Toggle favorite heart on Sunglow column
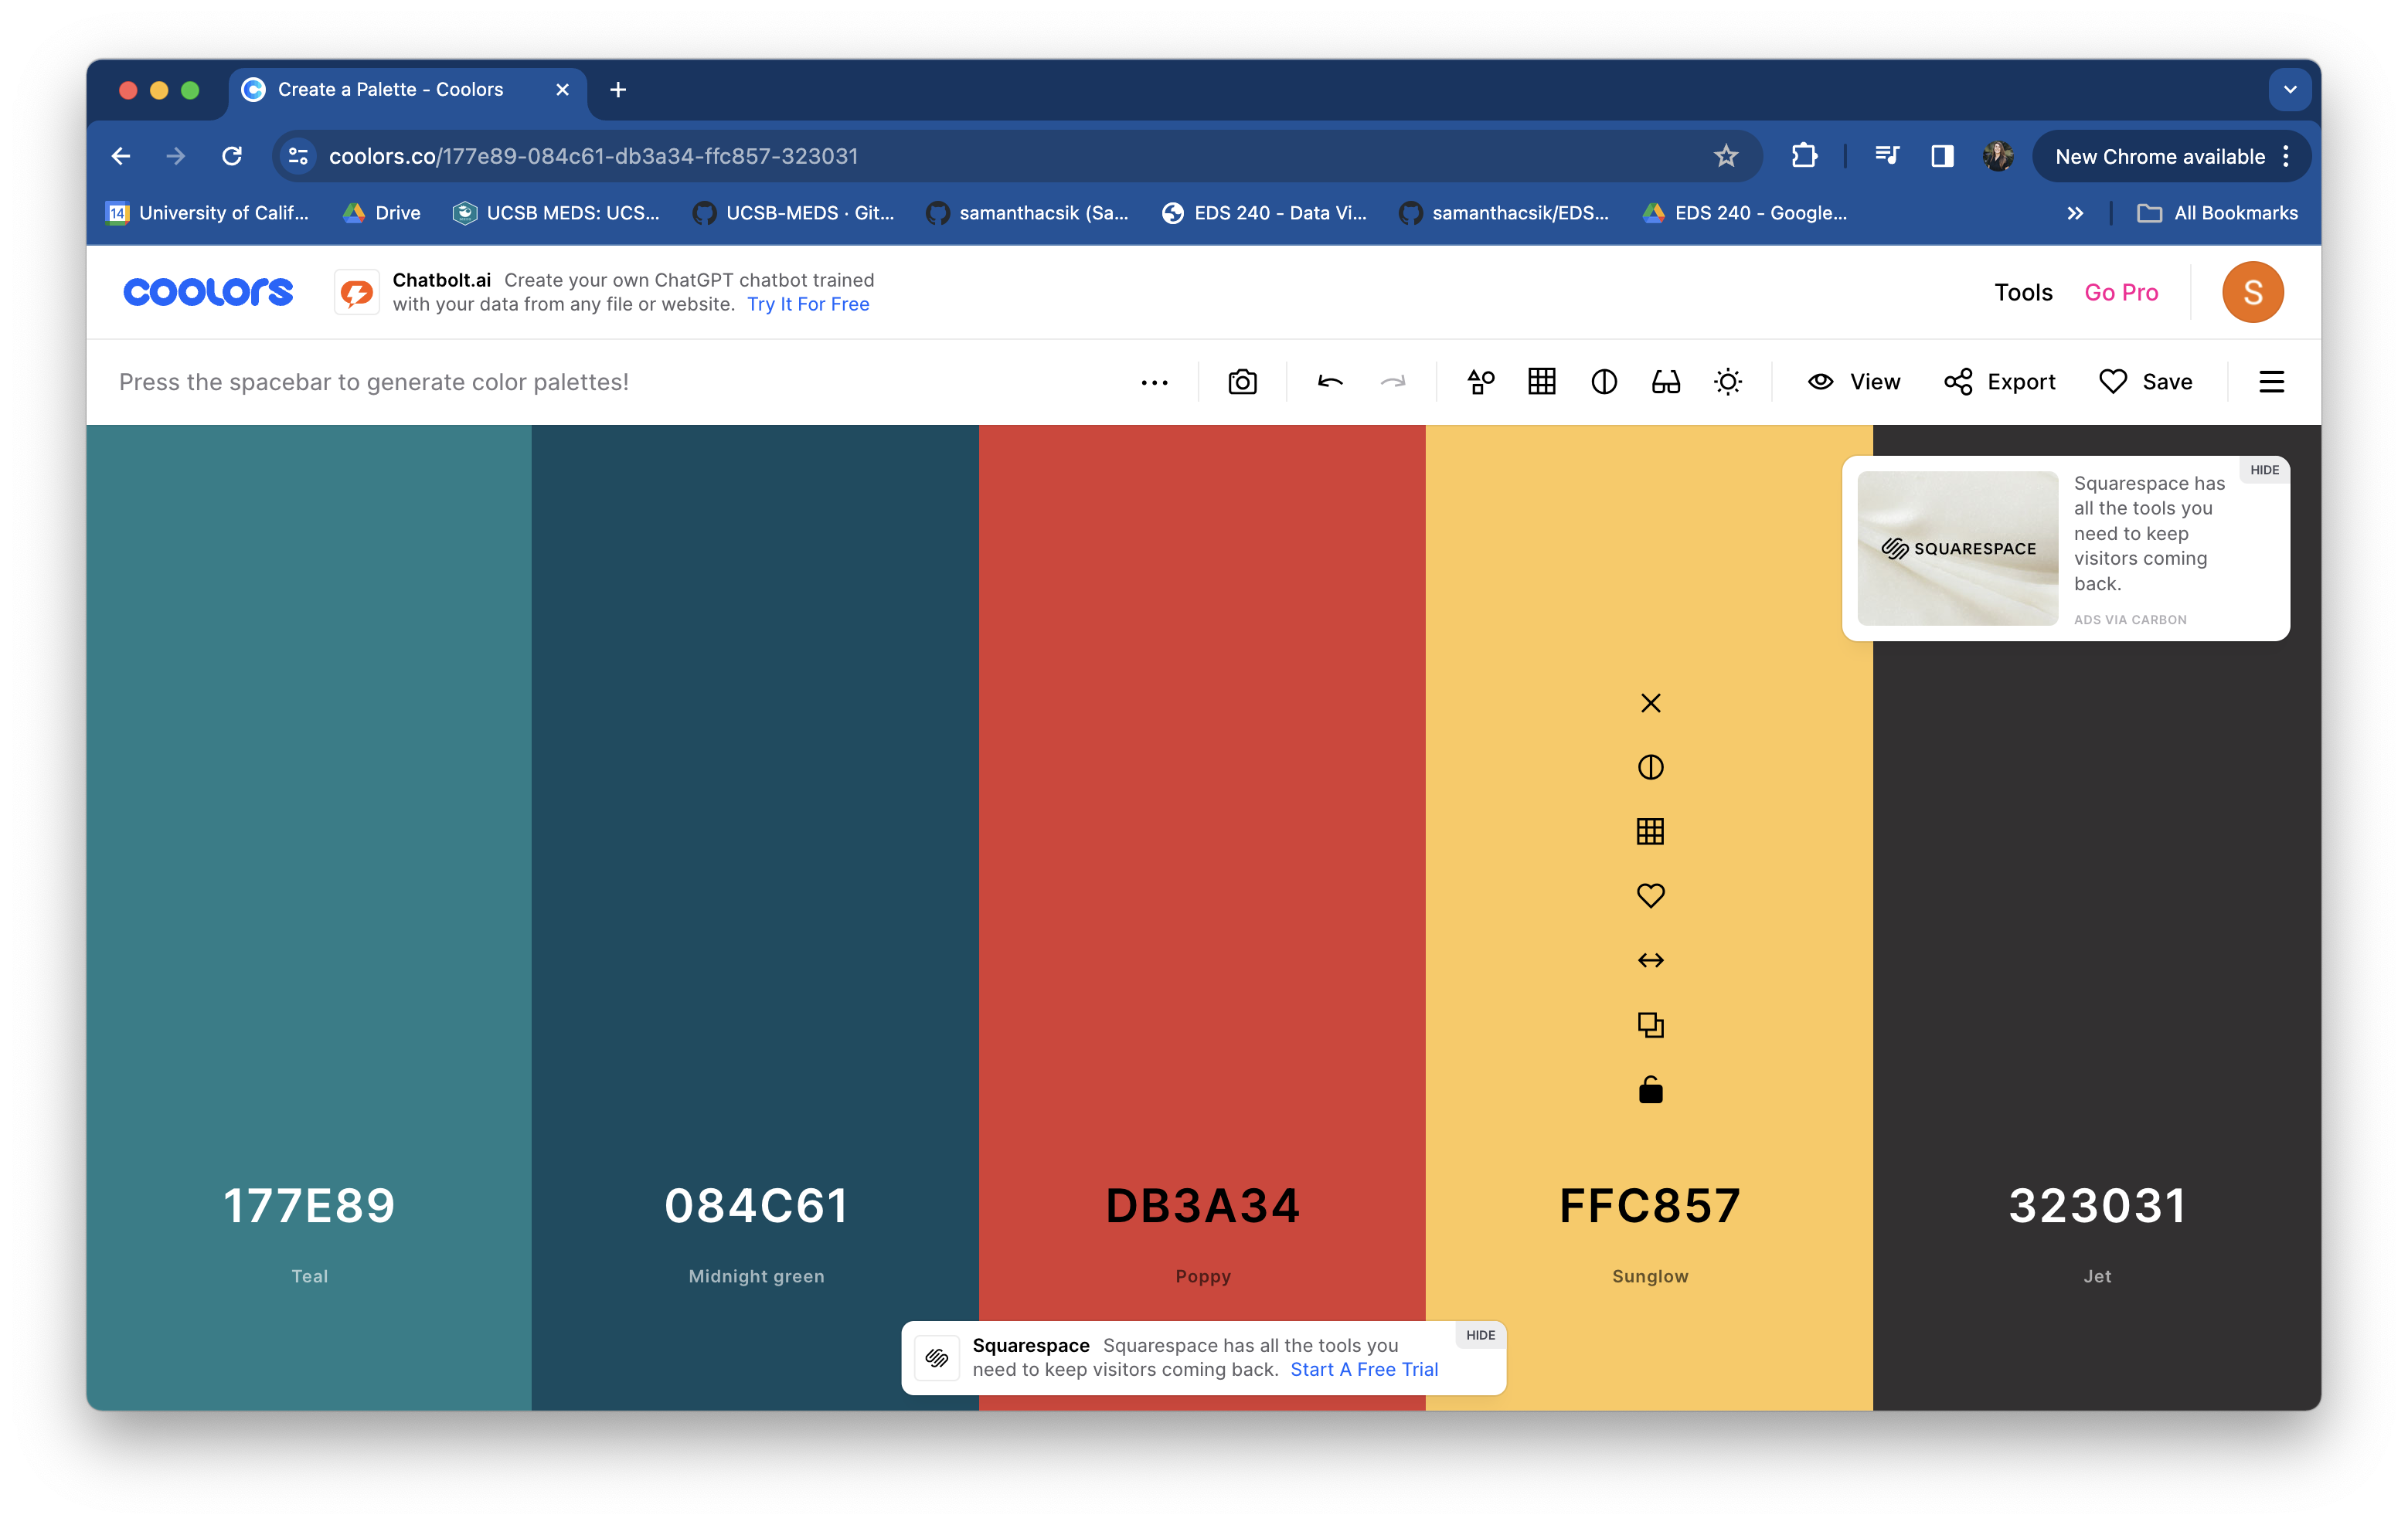This screenshot has height=1525, width=2408. click(1650, 896)
